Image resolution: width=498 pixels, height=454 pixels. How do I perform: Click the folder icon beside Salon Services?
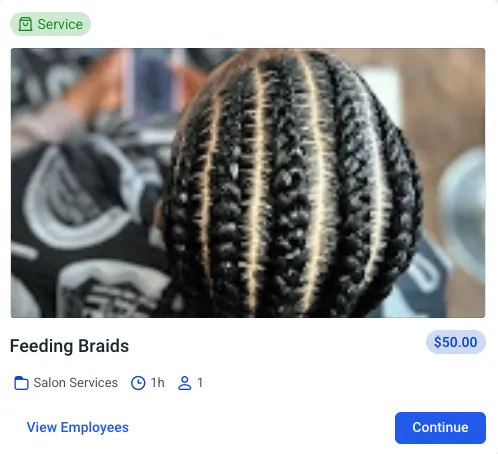(21, 383)
